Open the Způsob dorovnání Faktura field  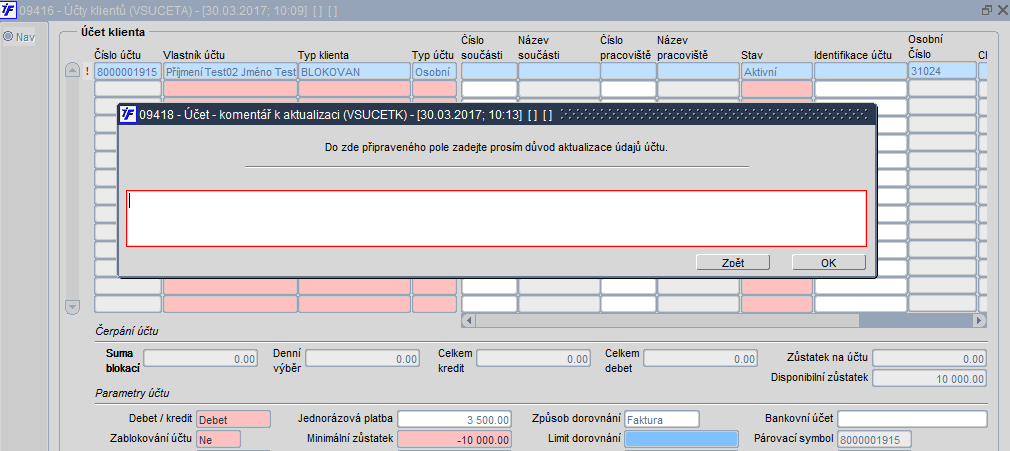[662, 419]
